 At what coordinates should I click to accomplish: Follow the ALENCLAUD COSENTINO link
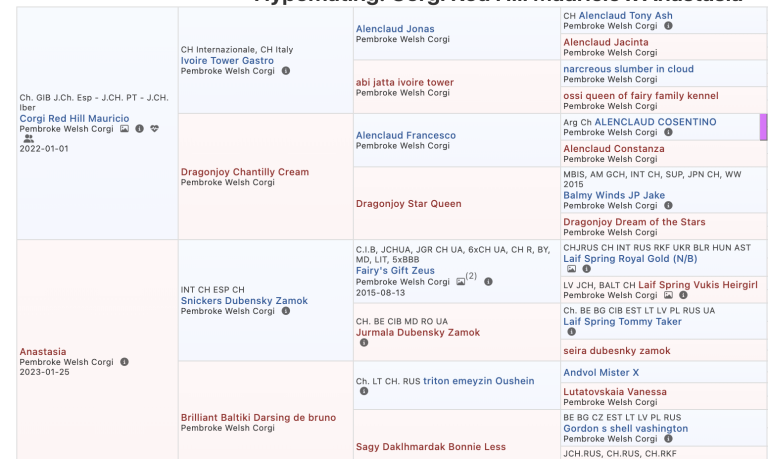(x=655, y=122)
